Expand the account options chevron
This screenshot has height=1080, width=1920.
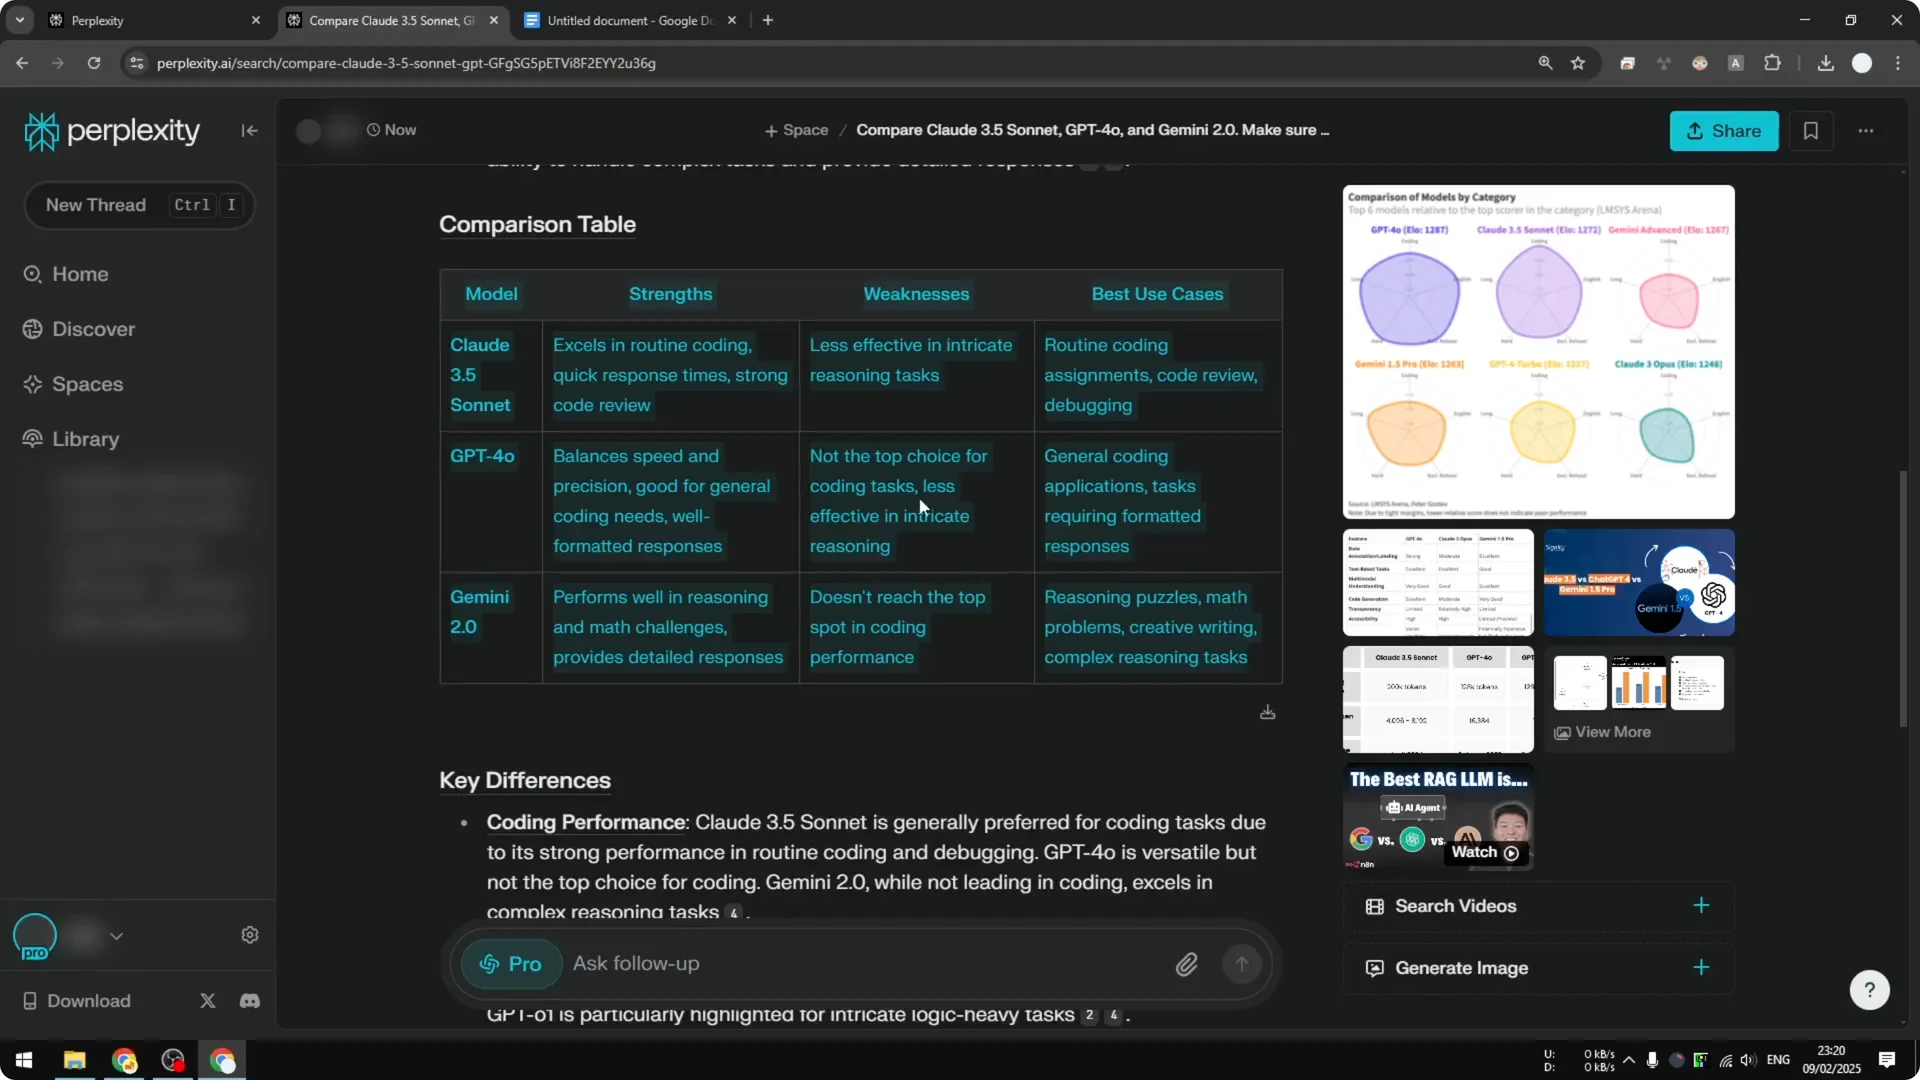[117, 935]
